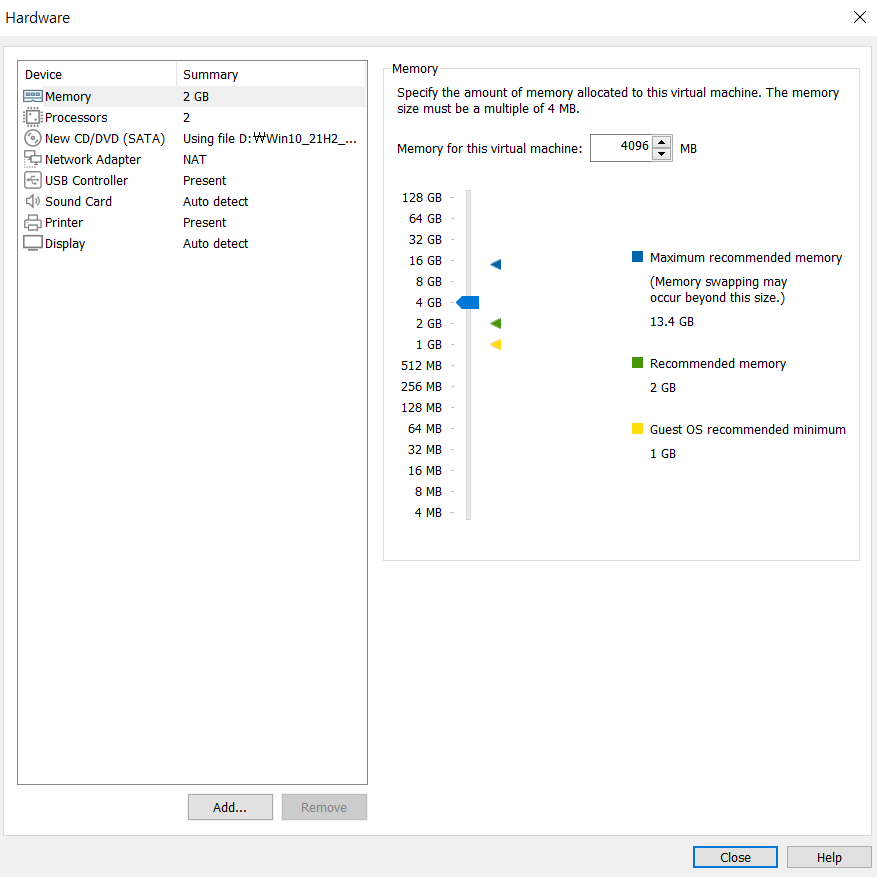Click the blue Maximum recommended memory legend square
The image size is (877, 877).
point(637,257)
